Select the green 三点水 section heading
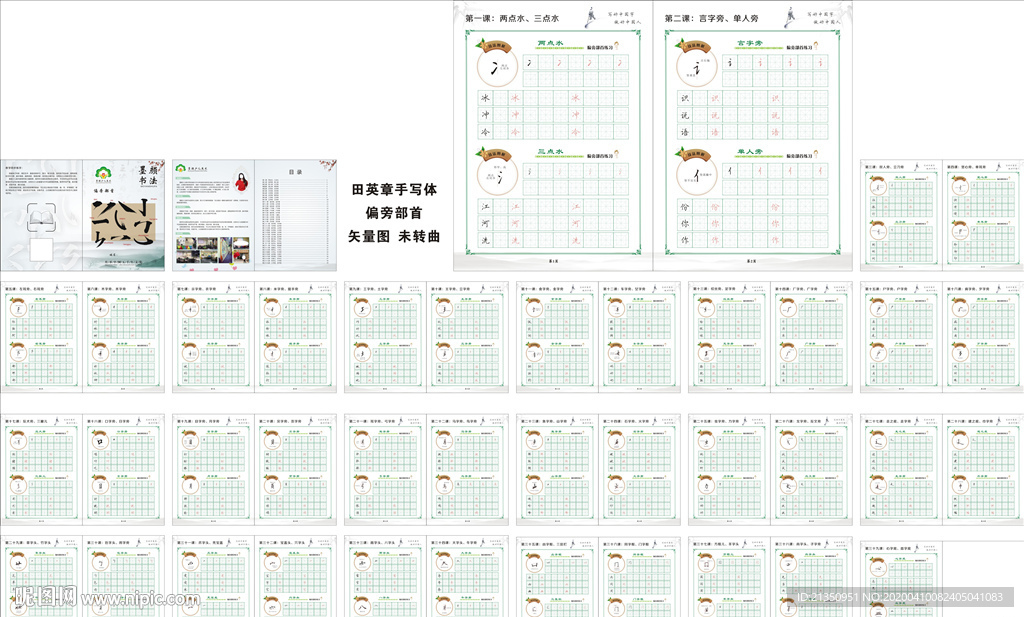The image size is (1024, 617). click(x=550, y=151)
